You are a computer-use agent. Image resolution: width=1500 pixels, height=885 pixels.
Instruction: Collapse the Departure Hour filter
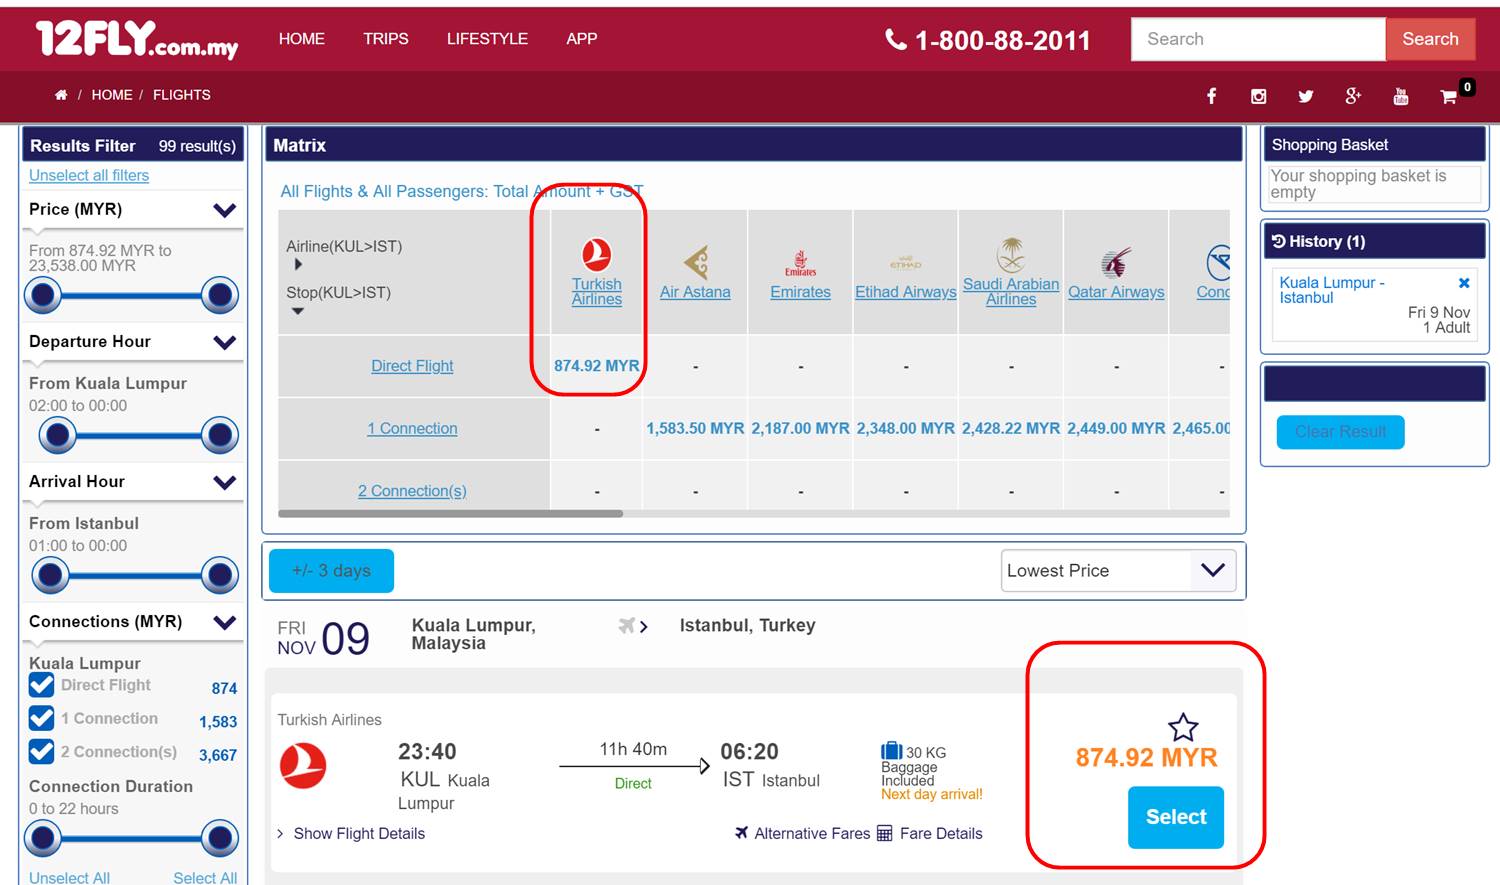[x=225, y=342]
